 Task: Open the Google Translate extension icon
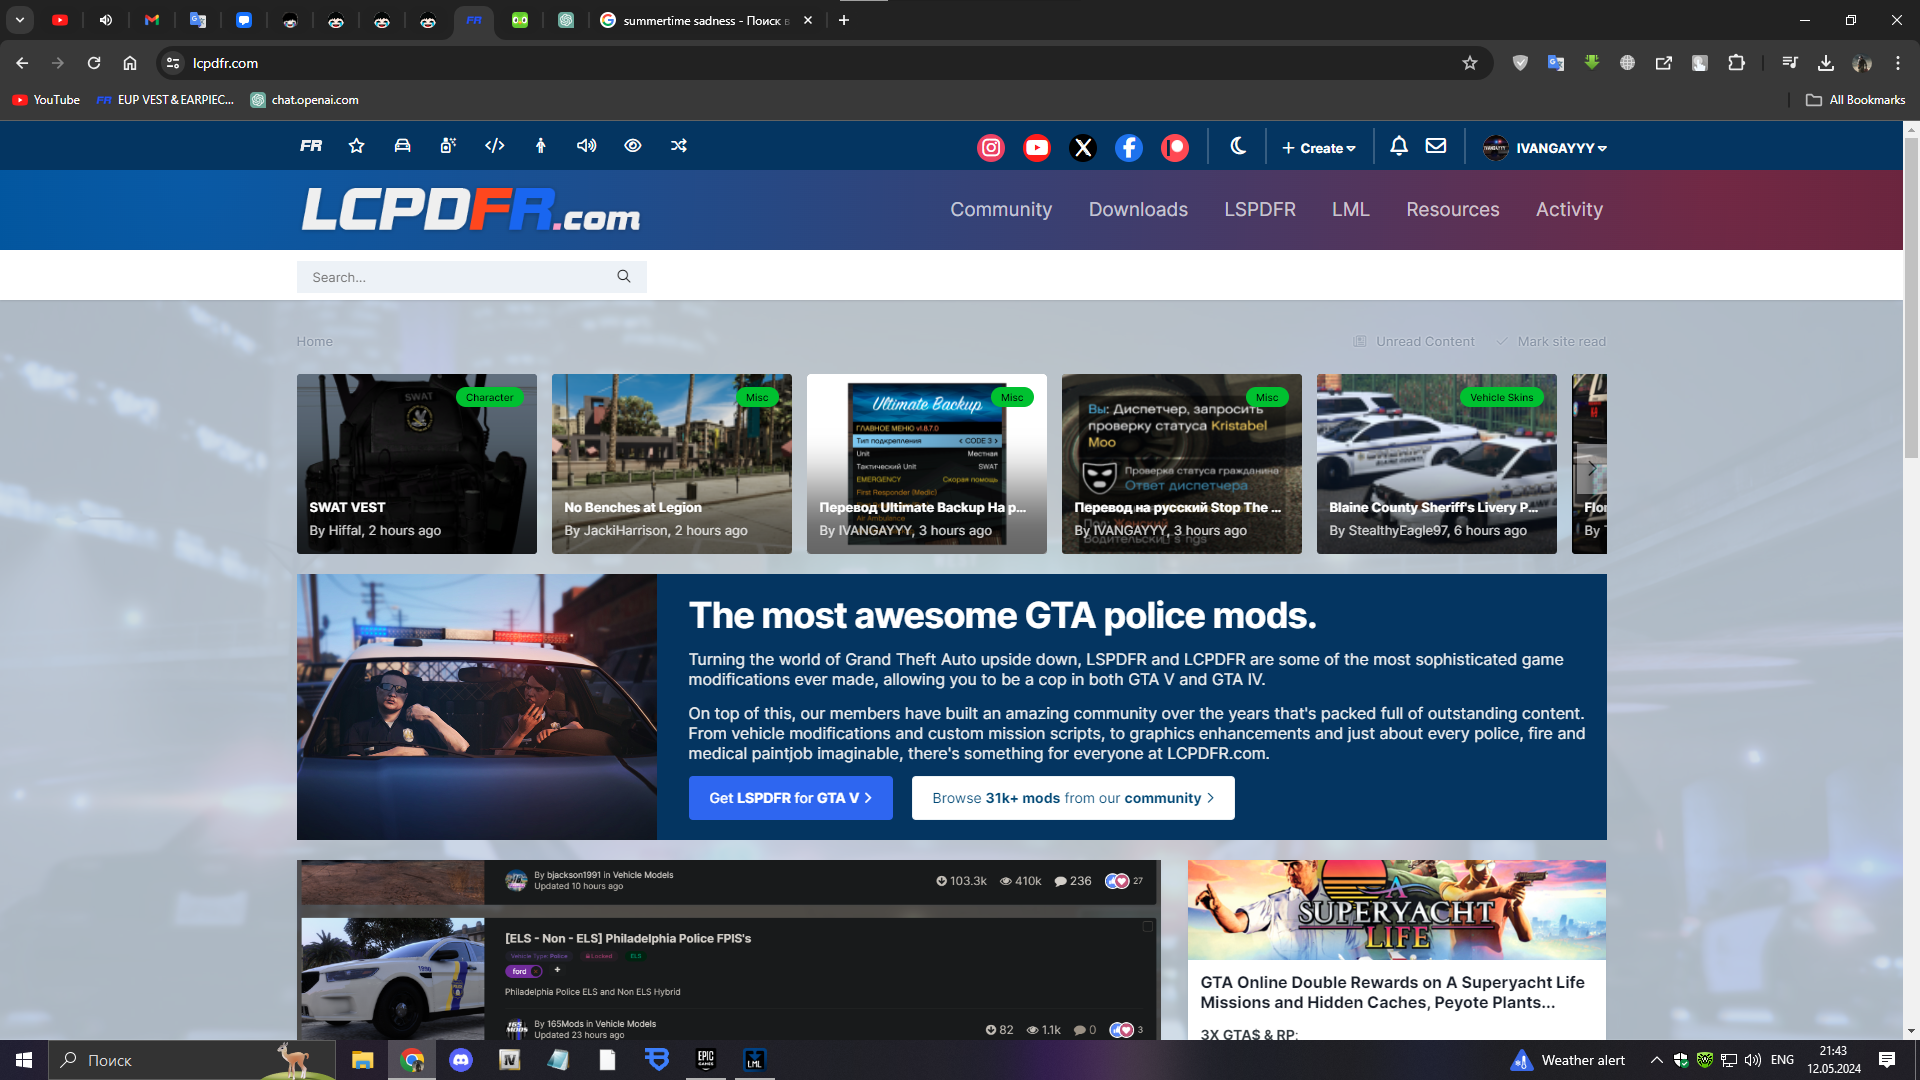click(1556, 63)
